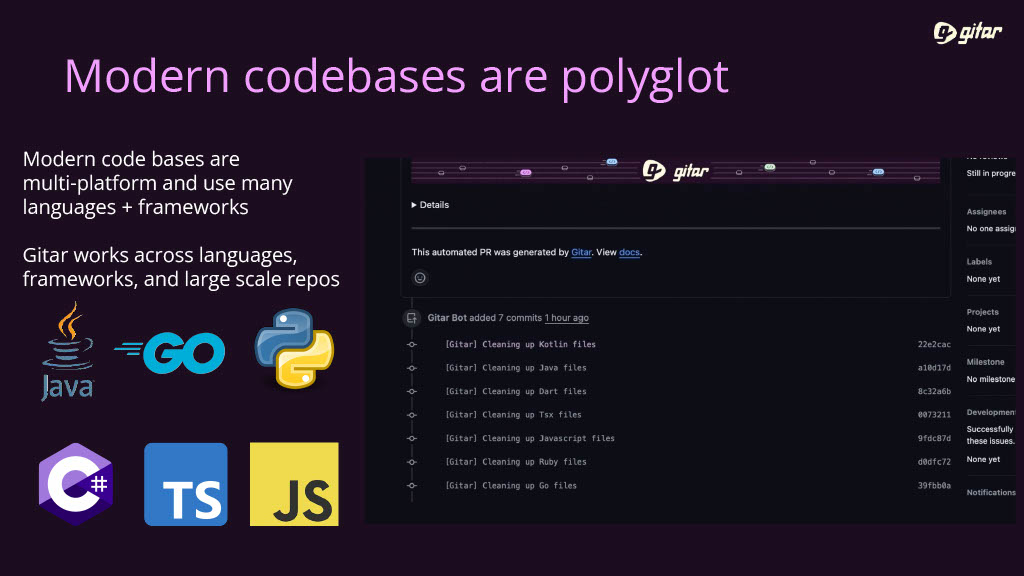This screenshot has width=1024, height=576.
Task: Open the docs link
Action: click(630, 252)
